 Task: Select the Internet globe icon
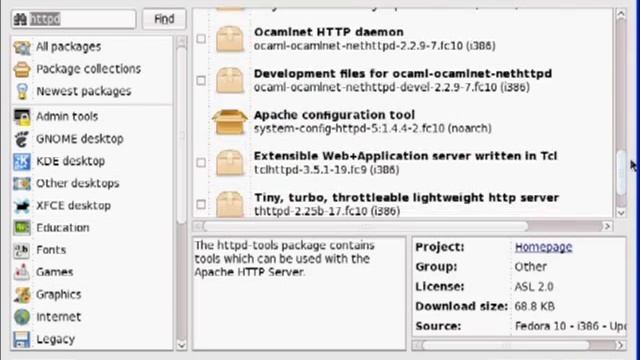click(22, 317)
